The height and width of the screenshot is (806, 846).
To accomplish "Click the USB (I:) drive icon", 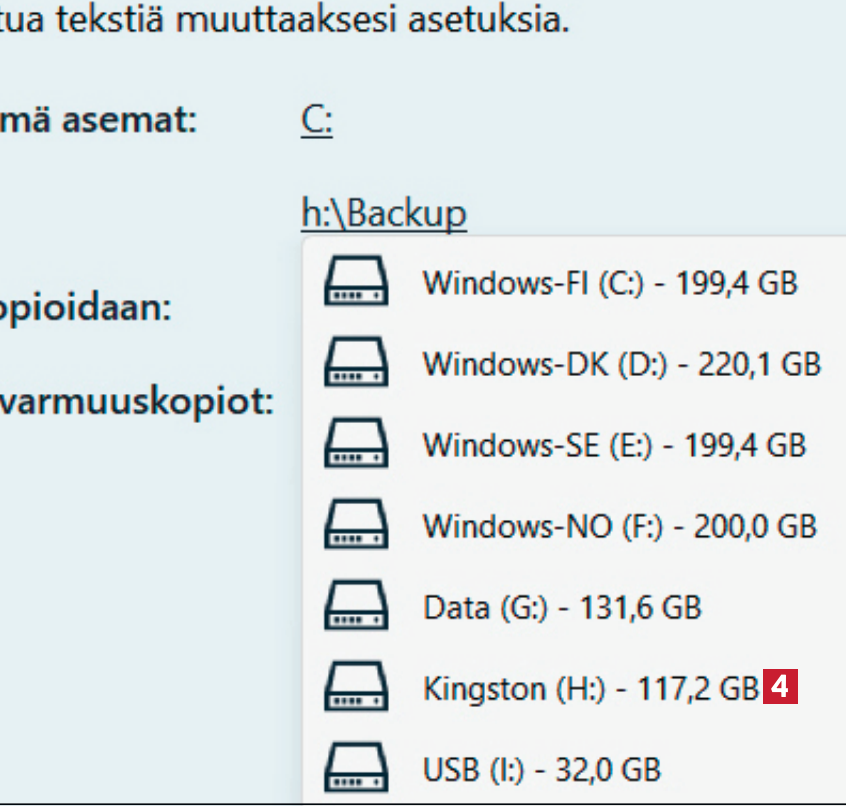I will 354,770.
